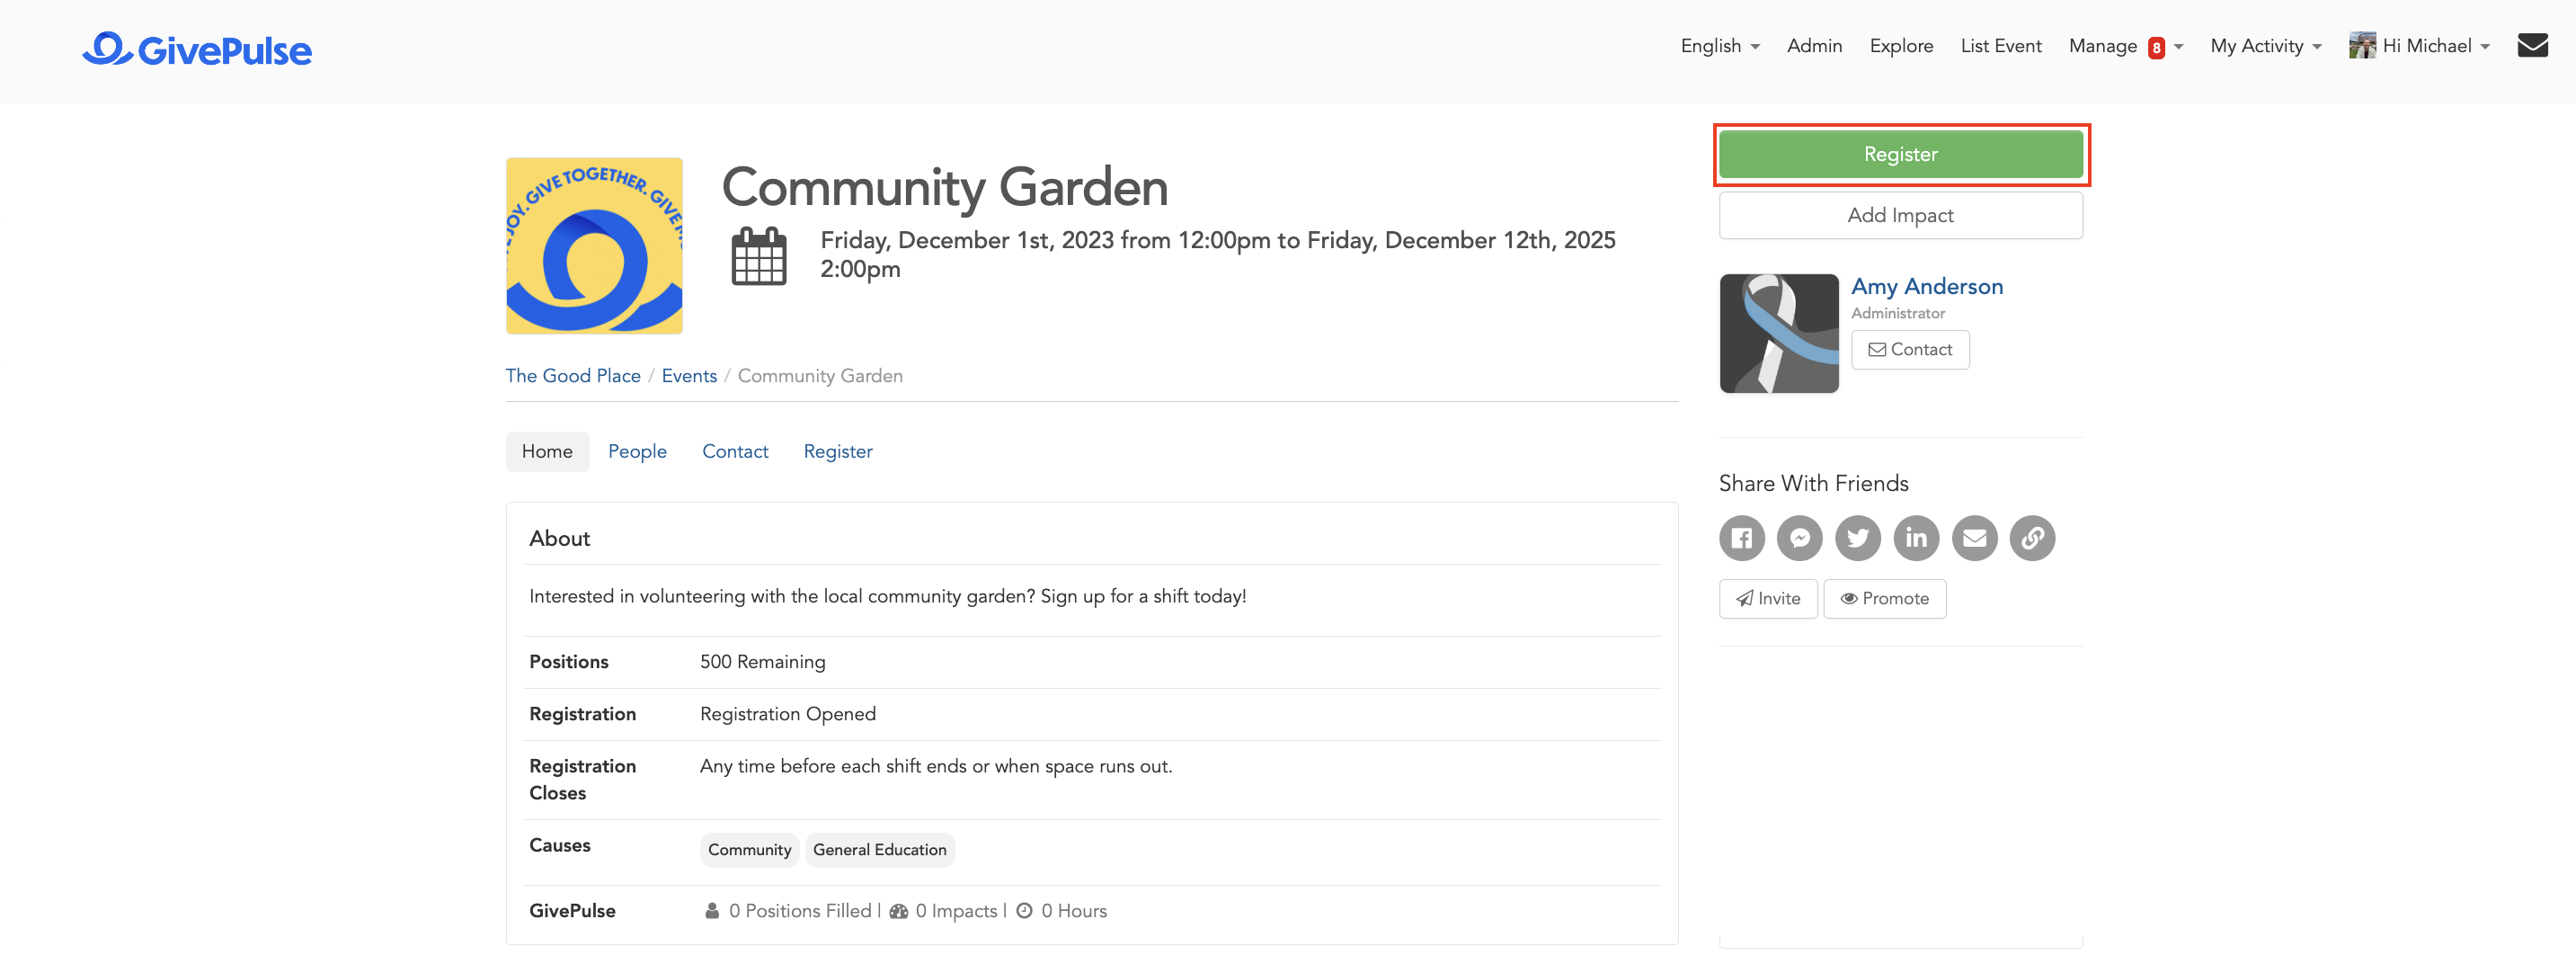Open Amy Anderson profile link
Viewport: 2576px width, 964px height.
point(1926,286)
